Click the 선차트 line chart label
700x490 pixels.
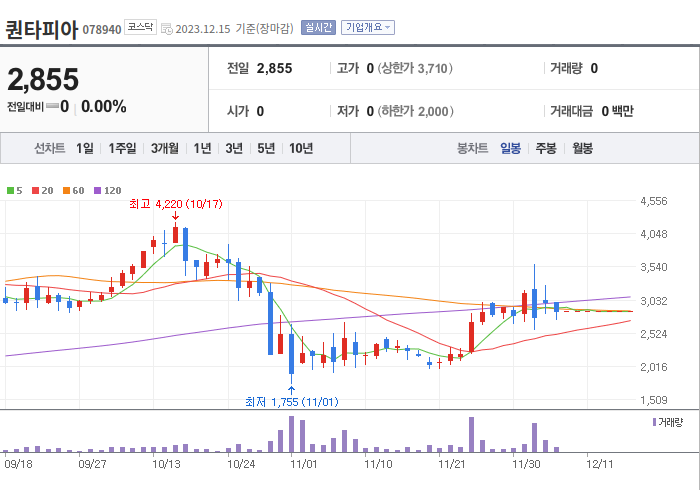point(50,148)
